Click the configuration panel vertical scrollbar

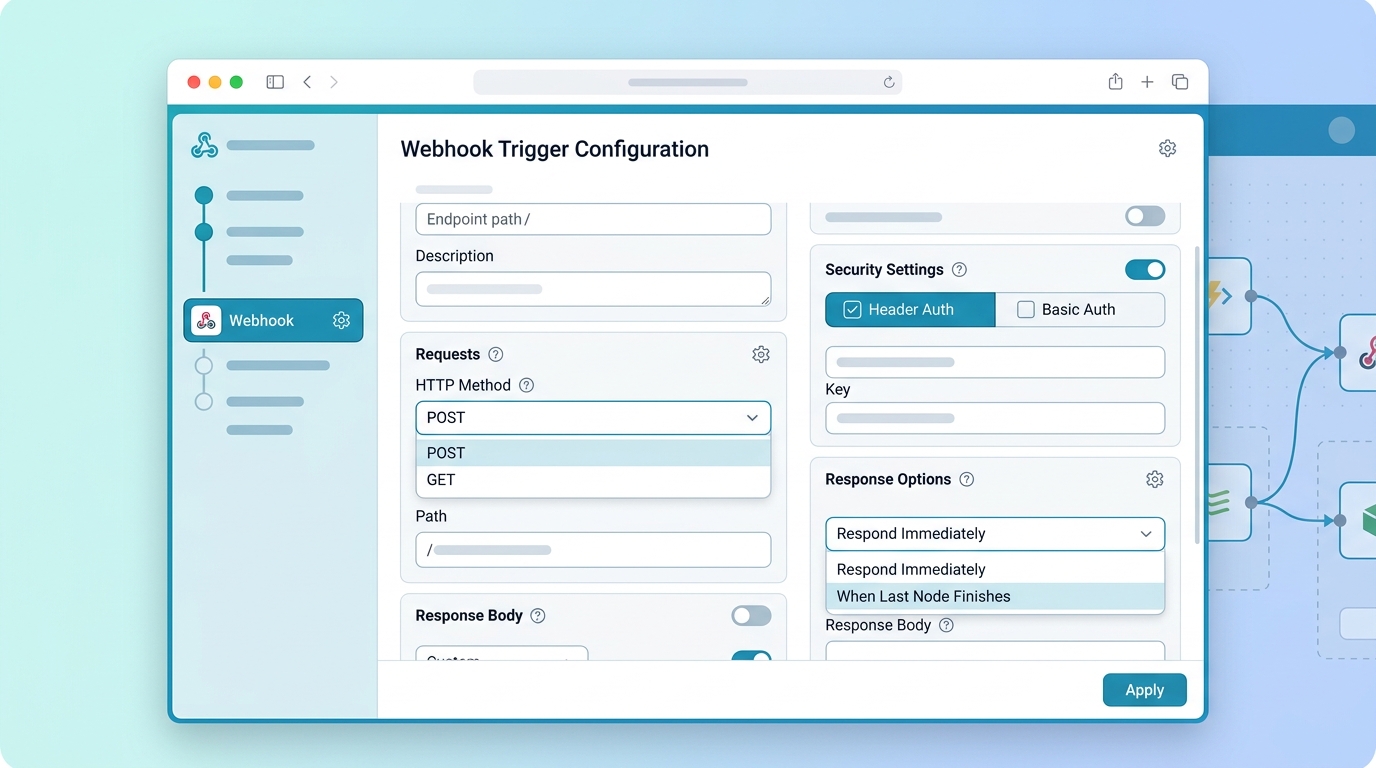(x=1197, y=395)
